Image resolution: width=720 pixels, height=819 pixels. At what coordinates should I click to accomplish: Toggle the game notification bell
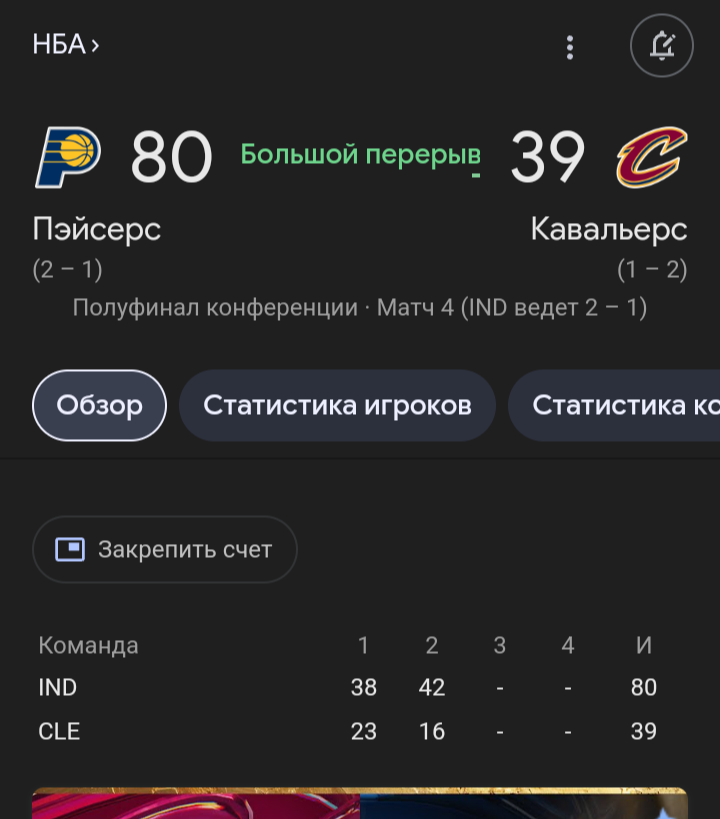[661, 46]
